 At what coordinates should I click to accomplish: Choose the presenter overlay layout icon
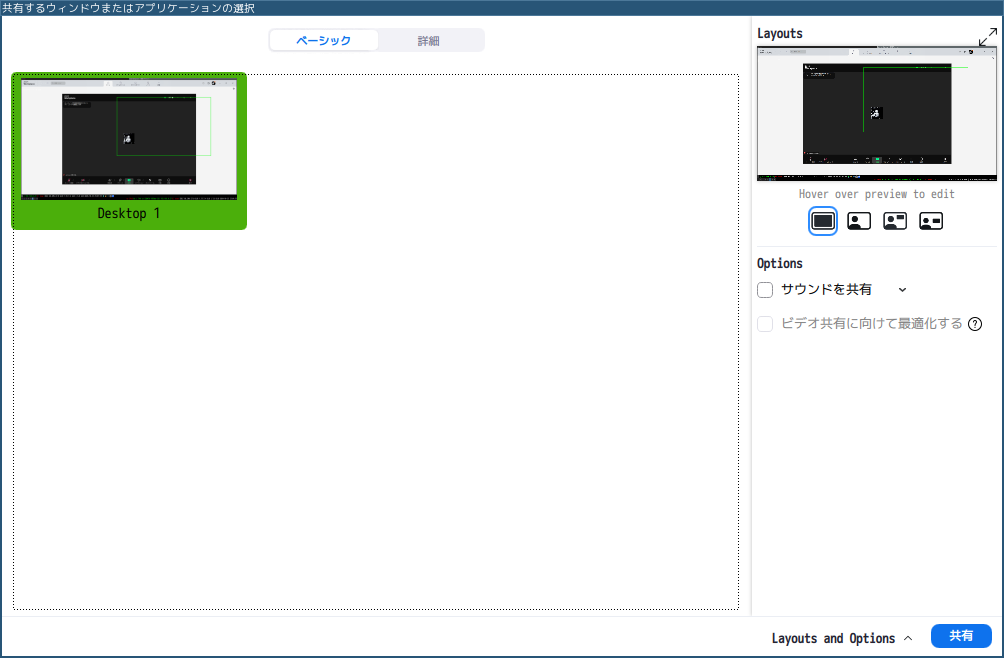click(x=859, y=221)
